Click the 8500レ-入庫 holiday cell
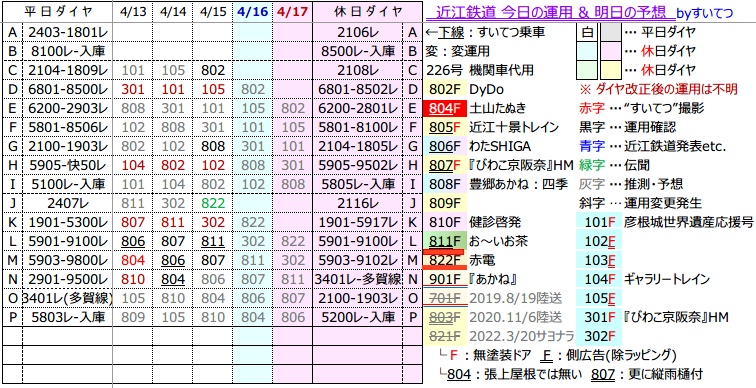This screenshot has width=756, height=388. 357,52
